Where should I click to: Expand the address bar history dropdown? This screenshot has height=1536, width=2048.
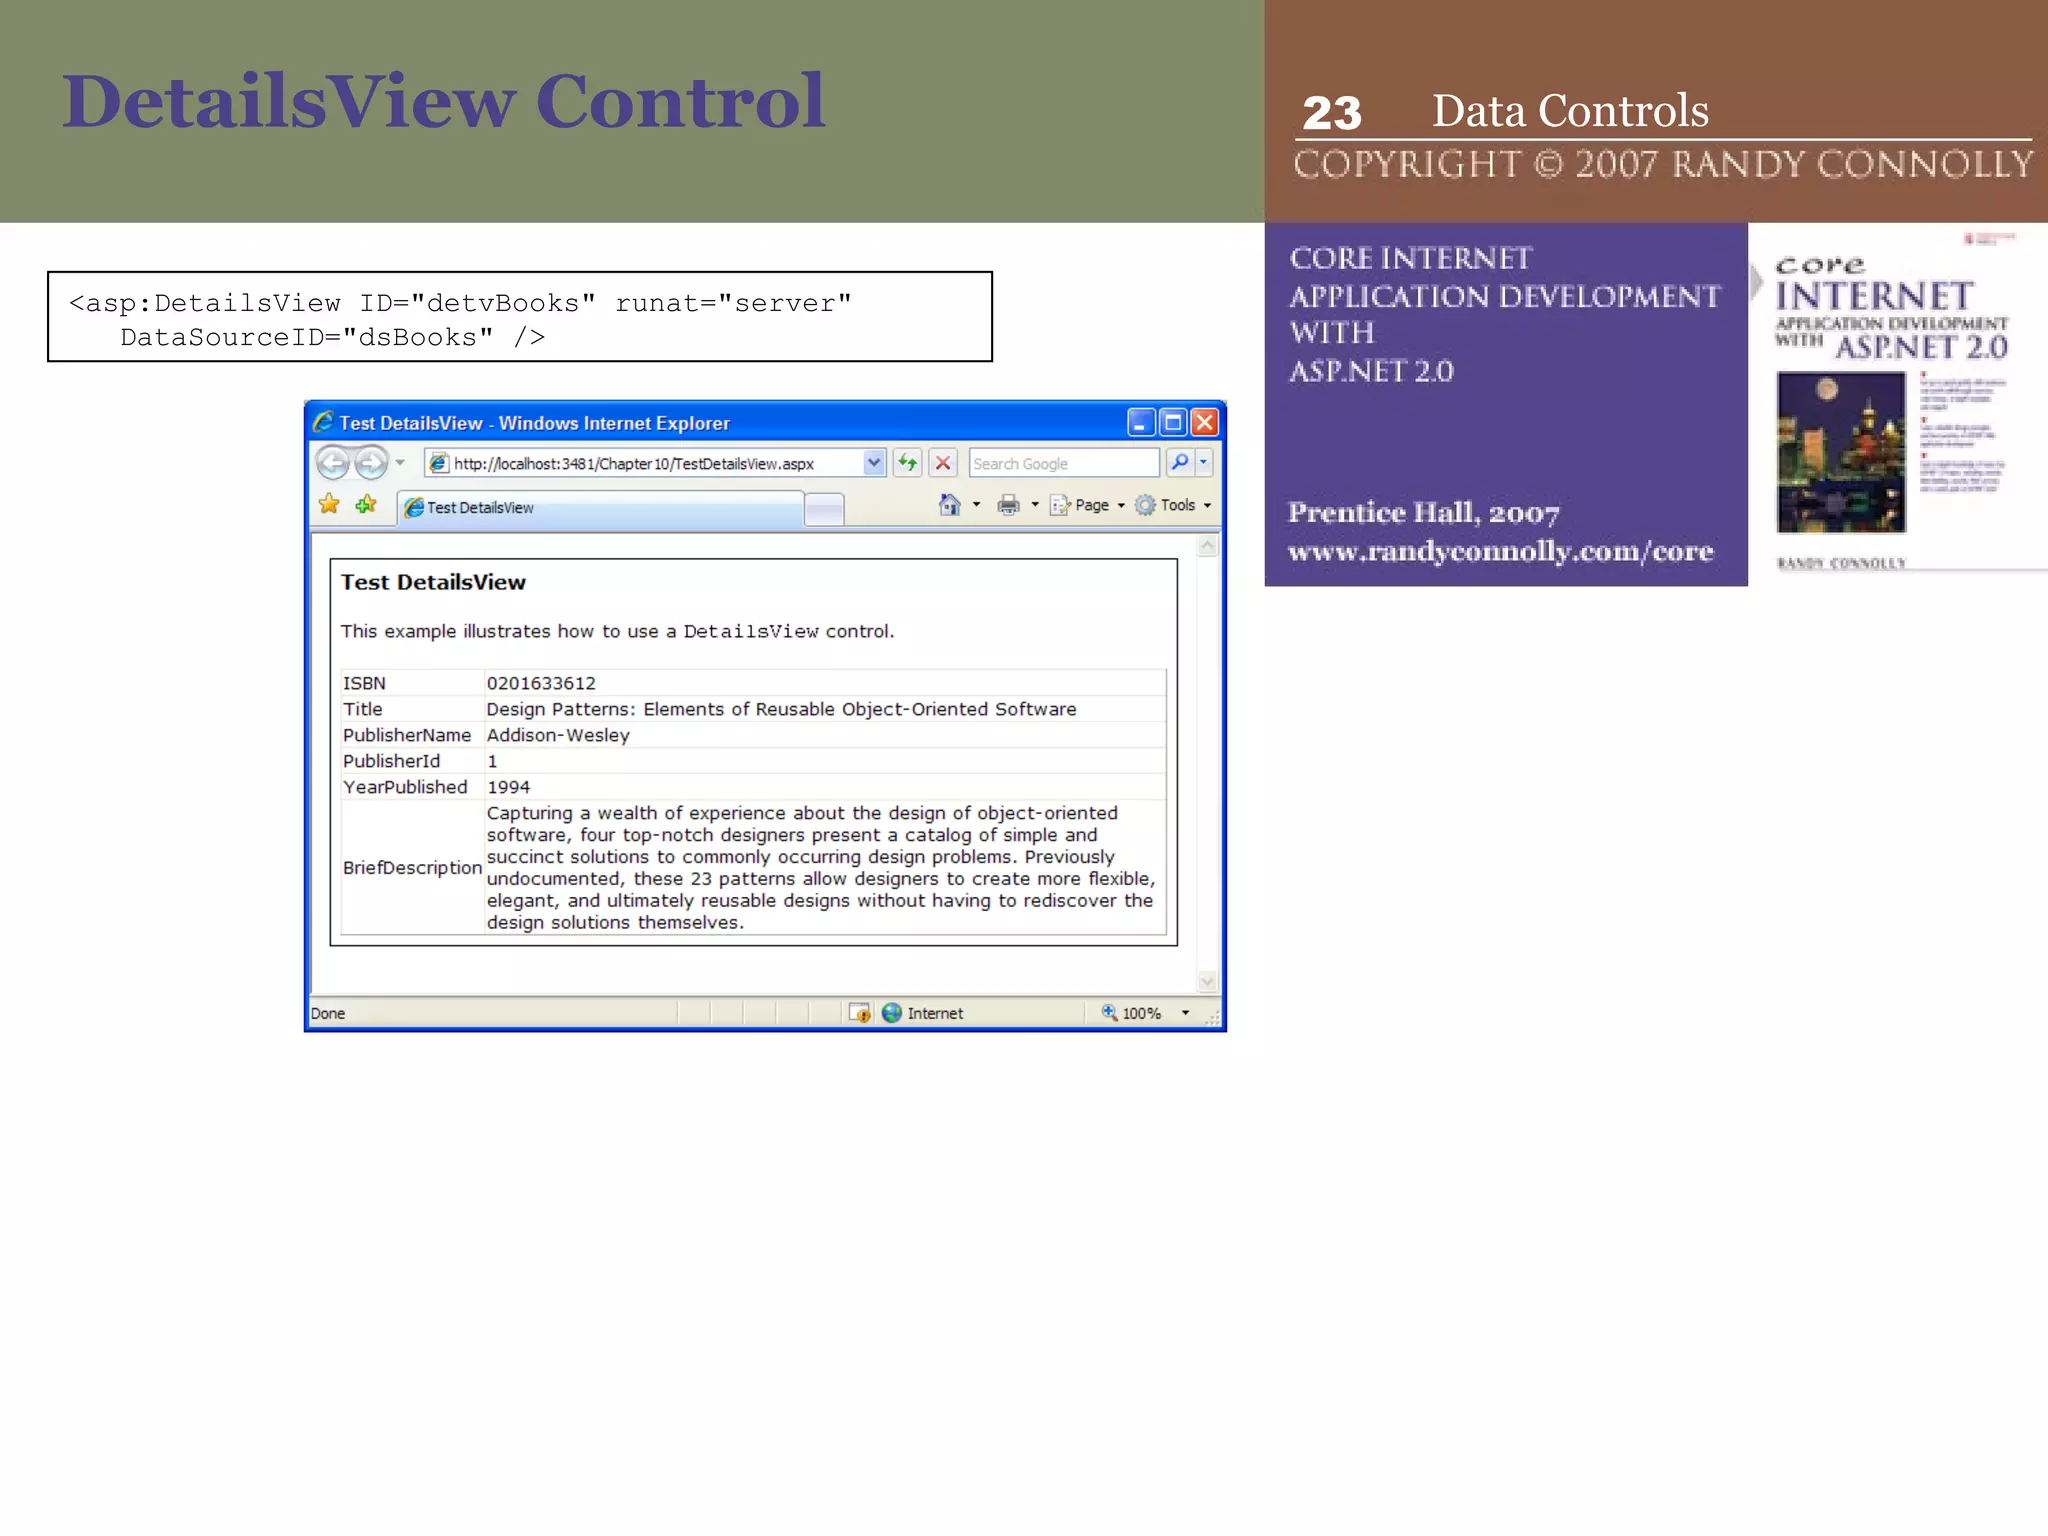(x=874, y=463)
